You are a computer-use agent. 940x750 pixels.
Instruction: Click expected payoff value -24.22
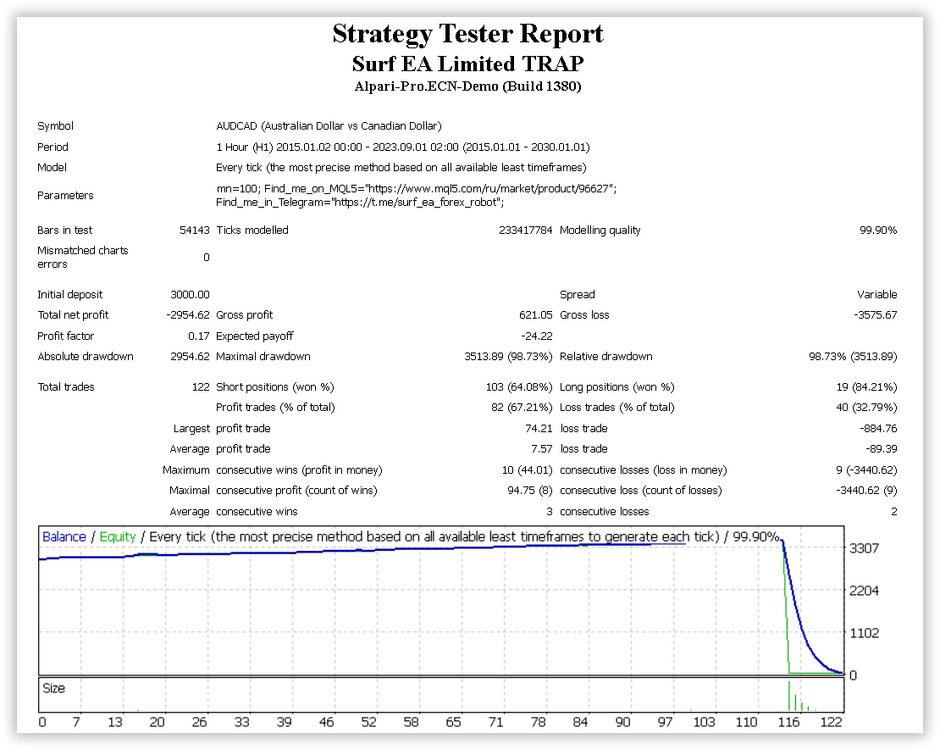[537, 336]
